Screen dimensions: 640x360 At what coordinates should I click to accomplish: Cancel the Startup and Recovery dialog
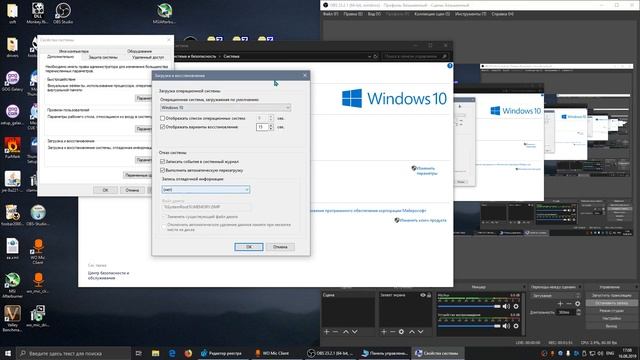[x=280, y=247]
